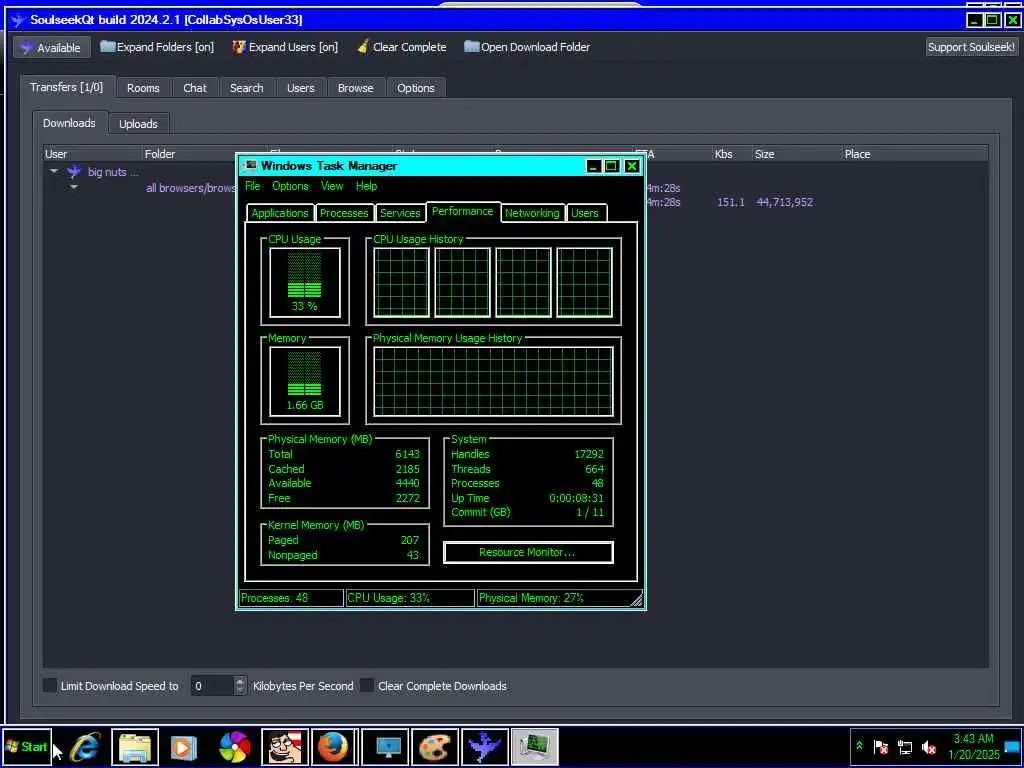1024x768 pixels.
Task: Switch to Task Manager's Networking tab
Action: point(532,213)
